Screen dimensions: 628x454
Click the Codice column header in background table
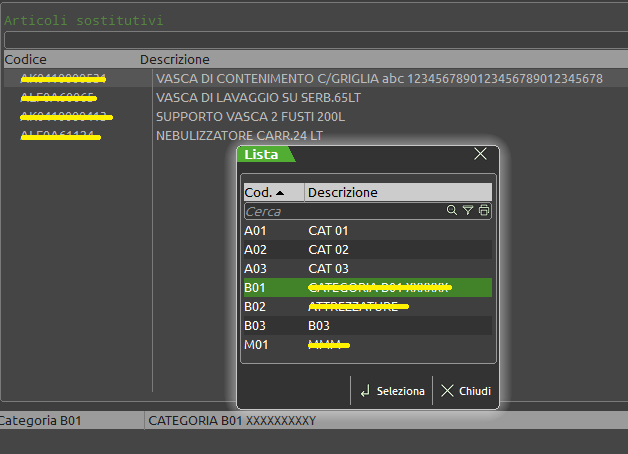pyautogui.click(x=26, y=59)
